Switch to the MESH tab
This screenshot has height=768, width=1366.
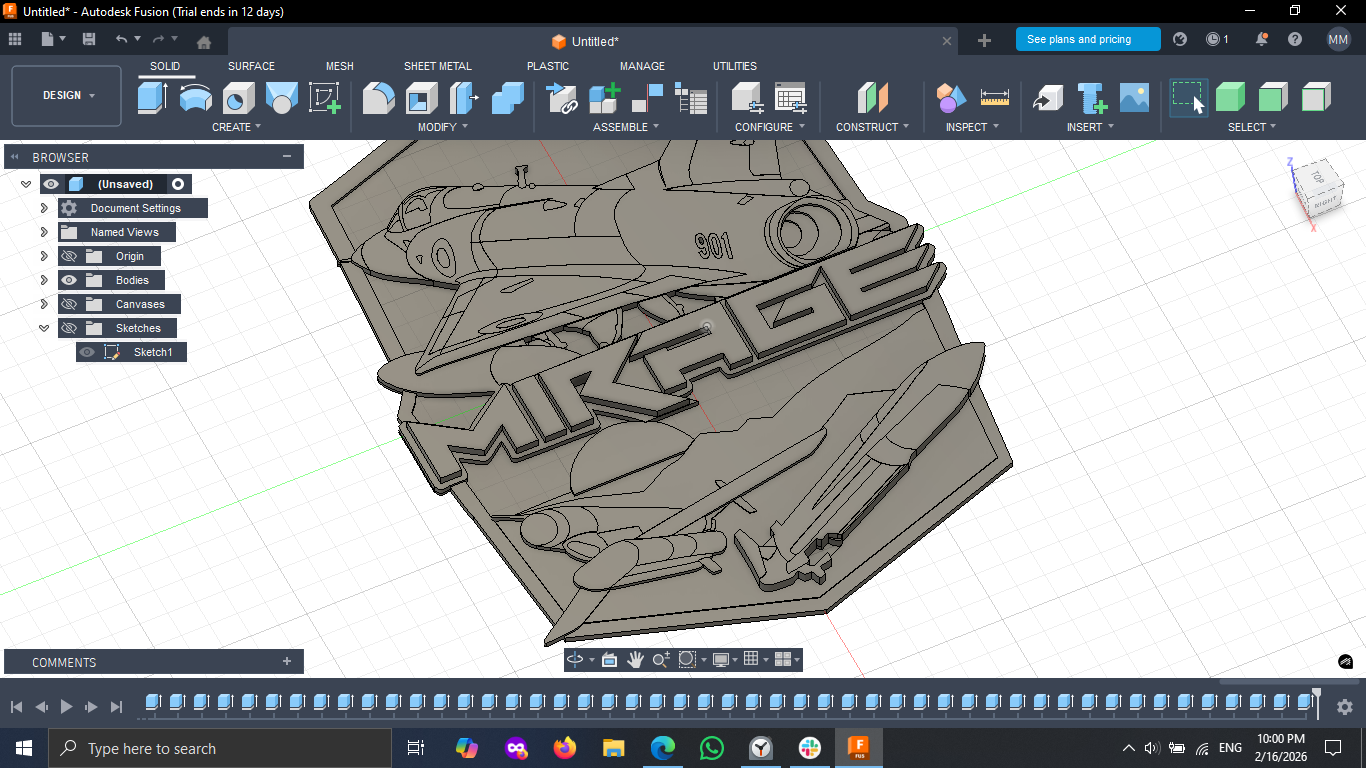[x=339, y=66]
